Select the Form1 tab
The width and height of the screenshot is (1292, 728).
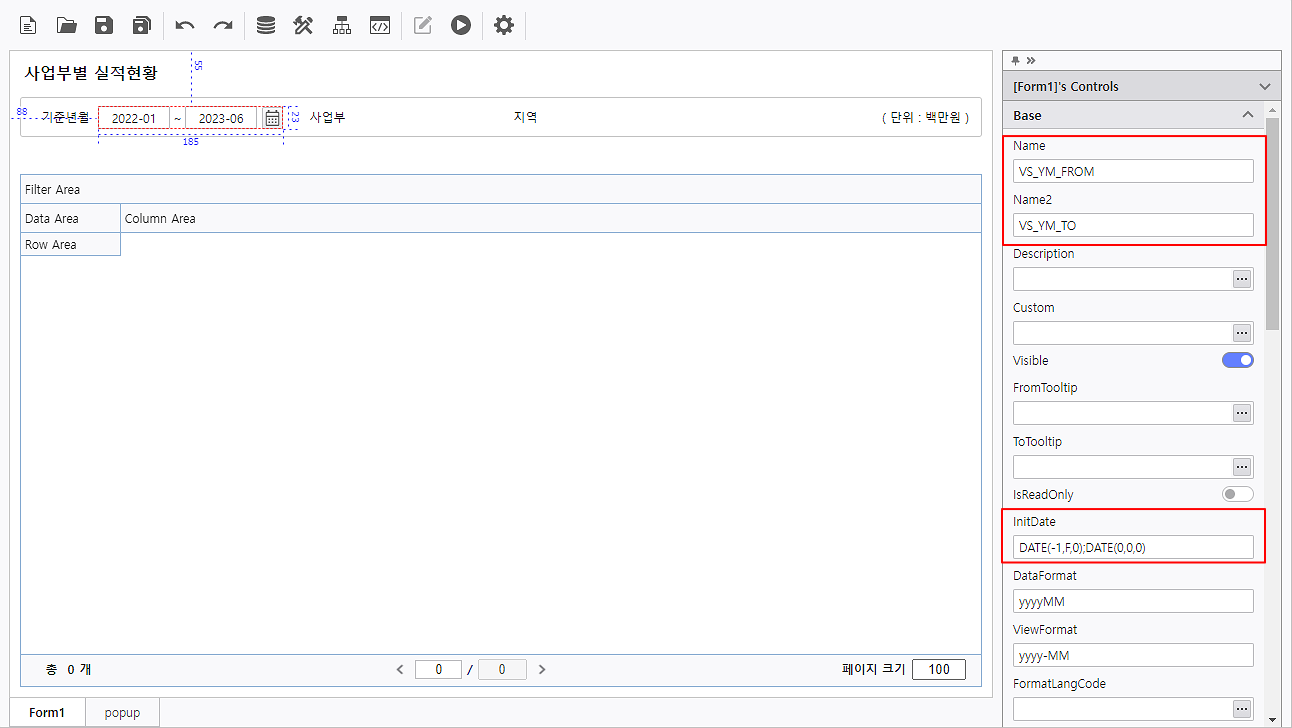[47, 712]
